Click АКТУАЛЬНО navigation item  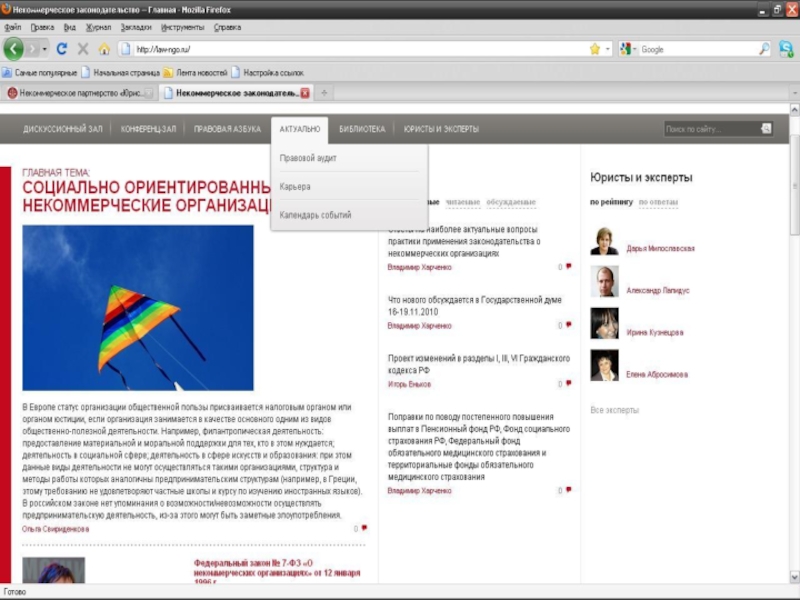click(299, 129)
